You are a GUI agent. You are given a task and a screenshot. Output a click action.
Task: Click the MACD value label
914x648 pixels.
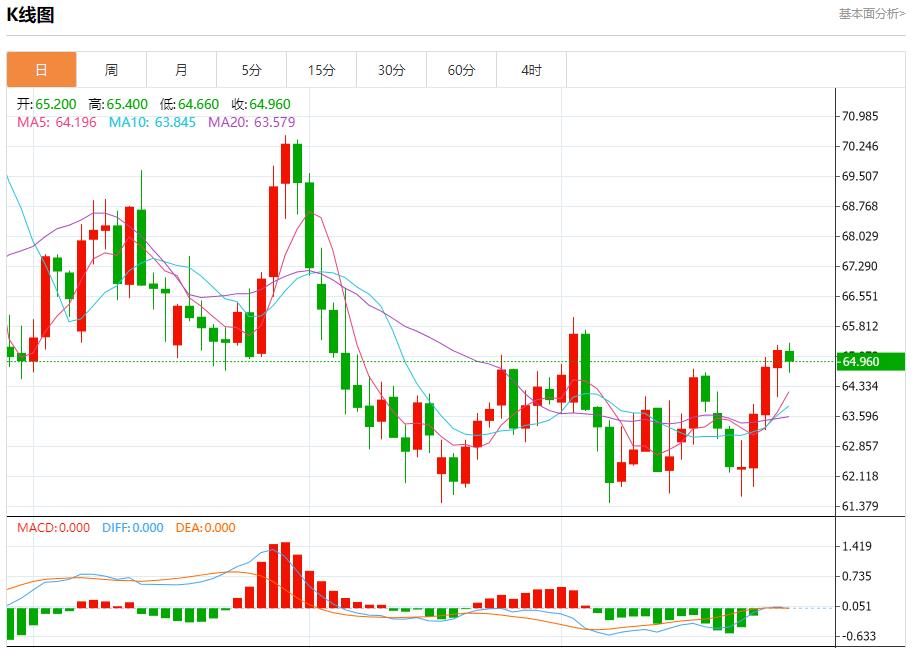click(53, 528)
